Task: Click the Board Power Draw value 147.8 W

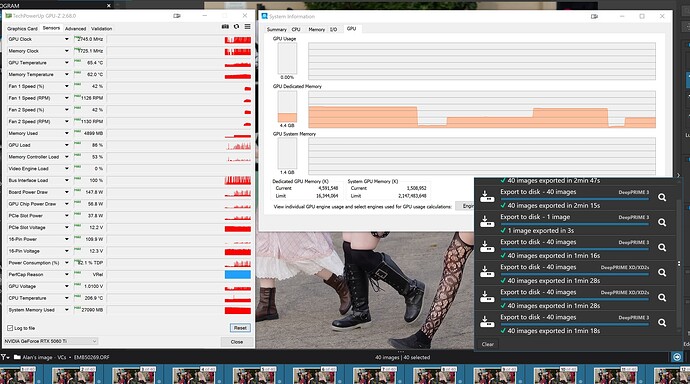Action: pos(94,192)
